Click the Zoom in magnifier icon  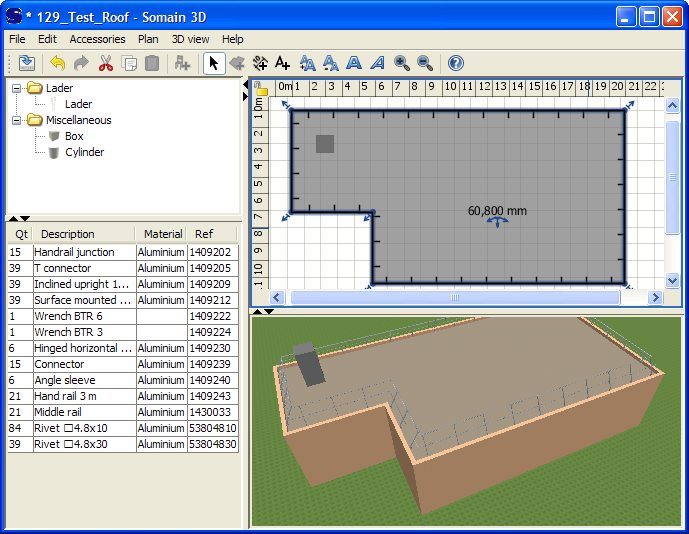click(402, 63)
